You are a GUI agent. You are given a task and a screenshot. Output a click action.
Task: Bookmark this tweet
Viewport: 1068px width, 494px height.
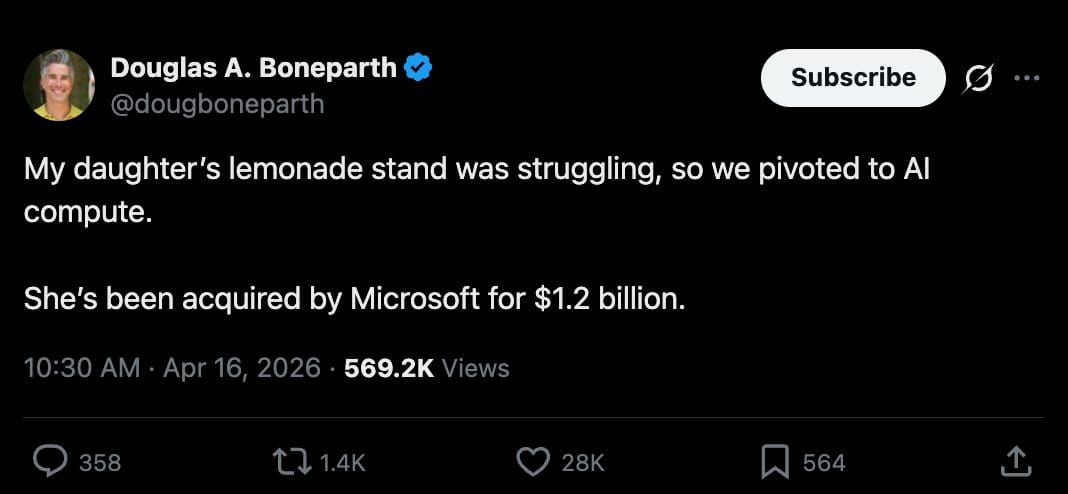(x=776, y=461)
